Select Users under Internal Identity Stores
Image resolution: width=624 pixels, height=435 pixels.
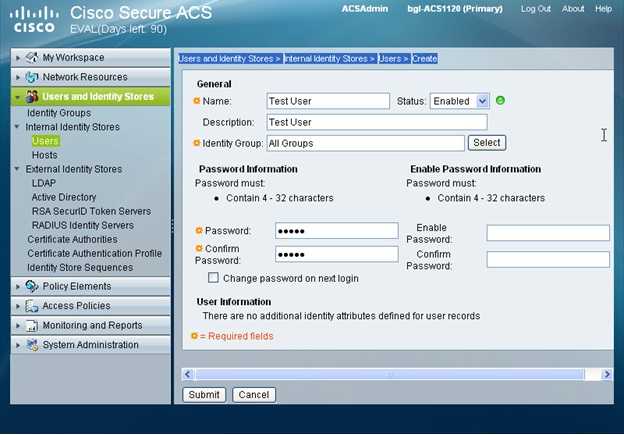point(45,141)
